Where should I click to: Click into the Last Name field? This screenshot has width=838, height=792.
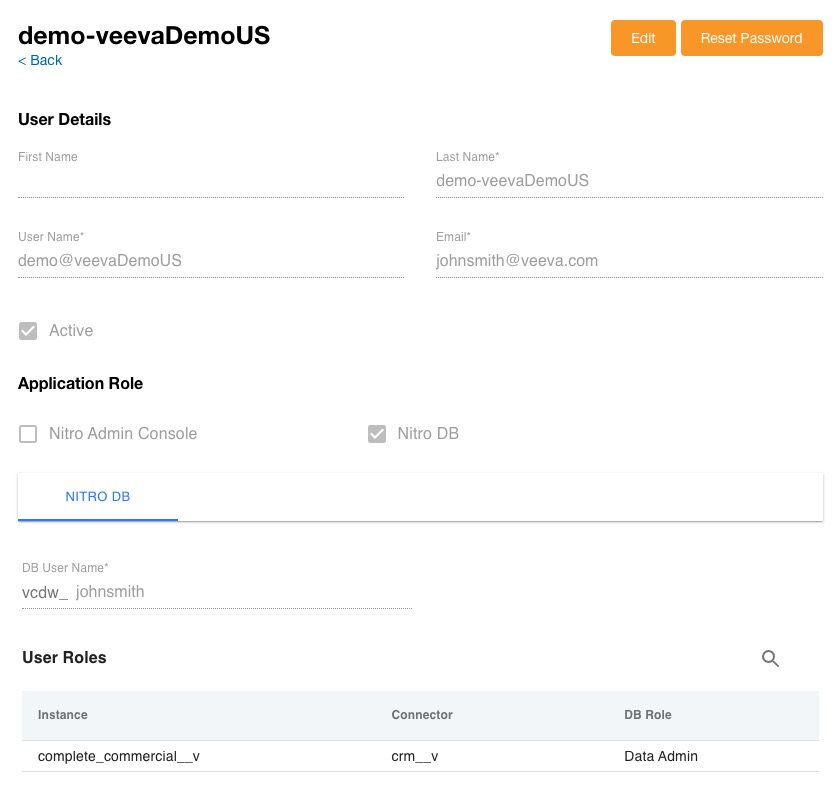(628, 182)
